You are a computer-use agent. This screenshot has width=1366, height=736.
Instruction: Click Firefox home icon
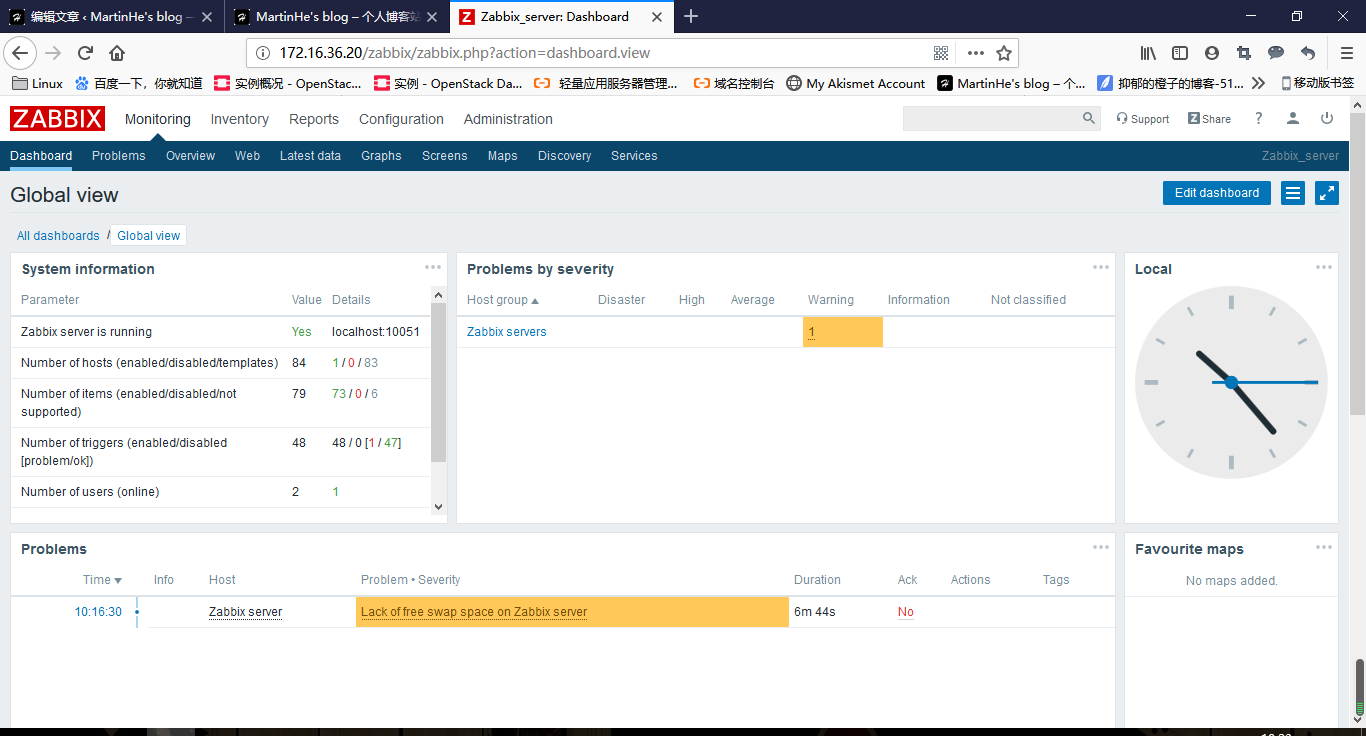click(117, 53)
